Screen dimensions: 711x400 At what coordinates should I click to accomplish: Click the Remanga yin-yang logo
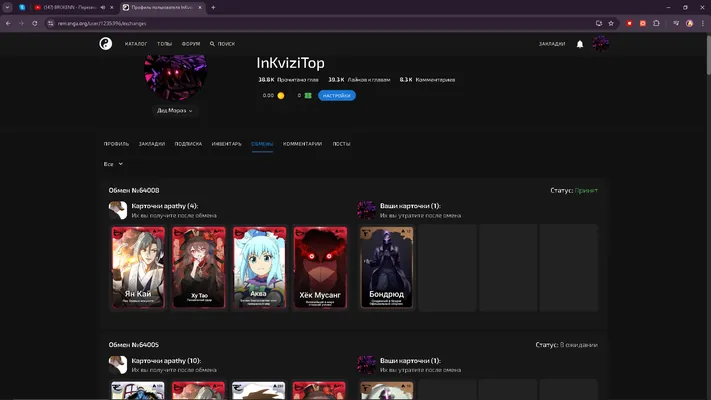(106, 44)
